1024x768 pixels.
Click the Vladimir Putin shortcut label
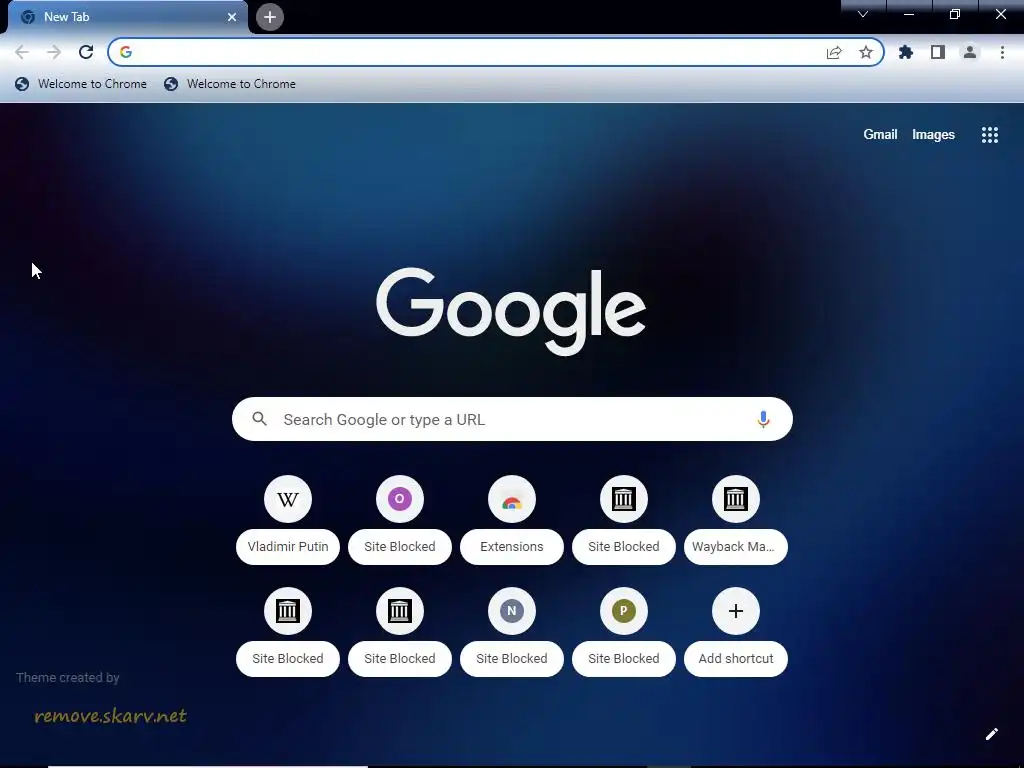pos(288,547)
